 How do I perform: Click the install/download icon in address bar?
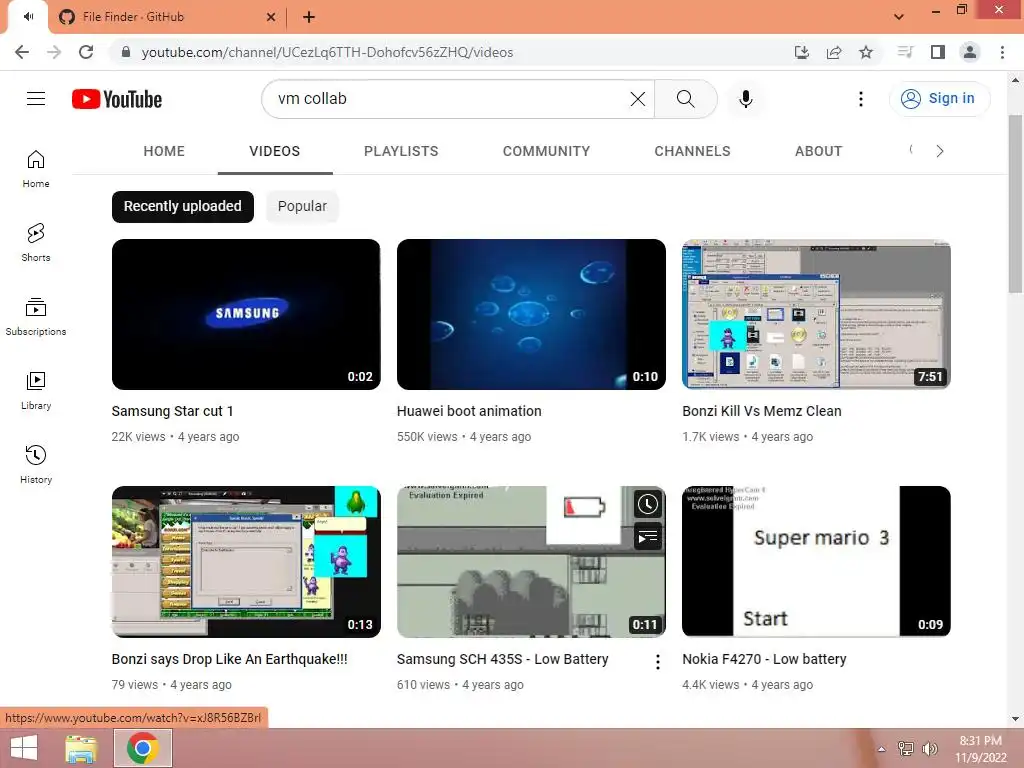click(x=802, y=52)
